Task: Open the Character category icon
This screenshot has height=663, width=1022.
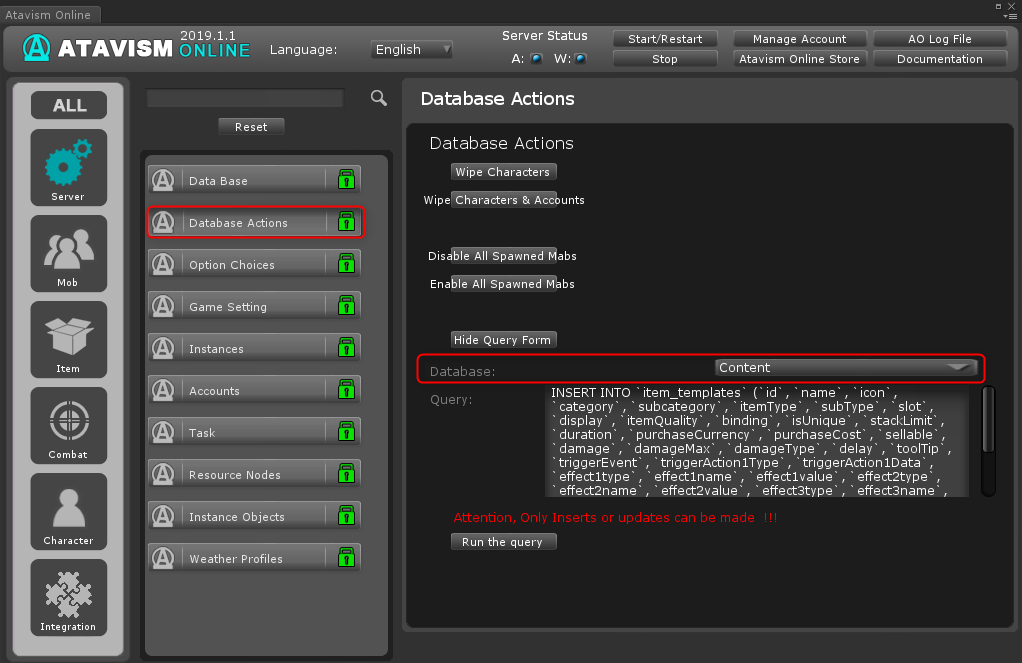Action: [x=69, y=509]
